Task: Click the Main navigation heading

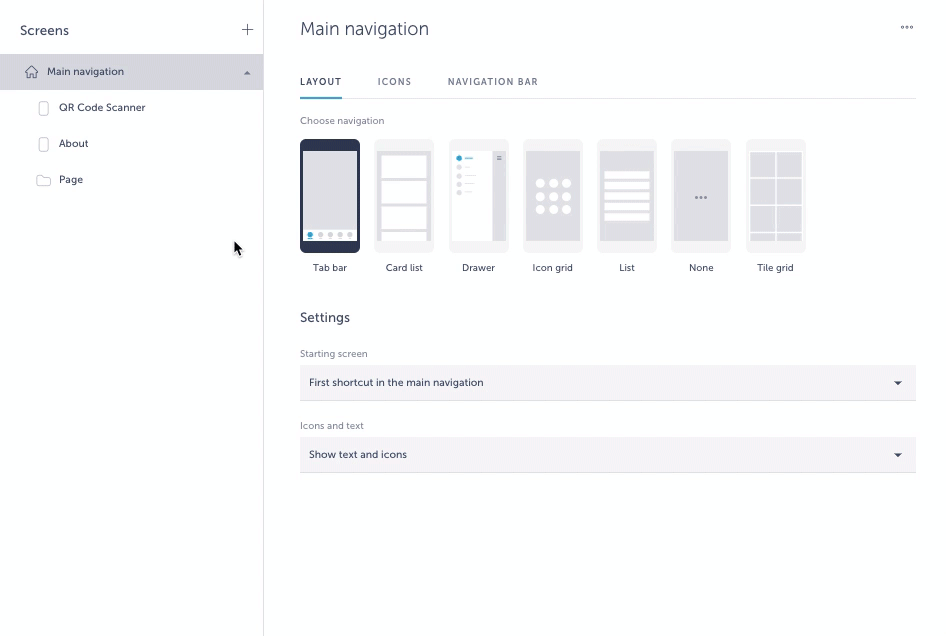Action: tap(364, 29)
